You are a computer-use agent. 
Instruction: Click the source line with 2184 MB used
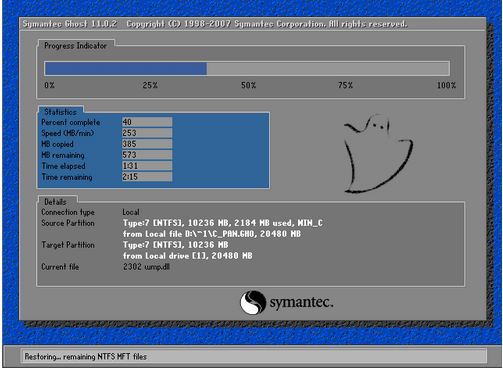coord(223,223)
